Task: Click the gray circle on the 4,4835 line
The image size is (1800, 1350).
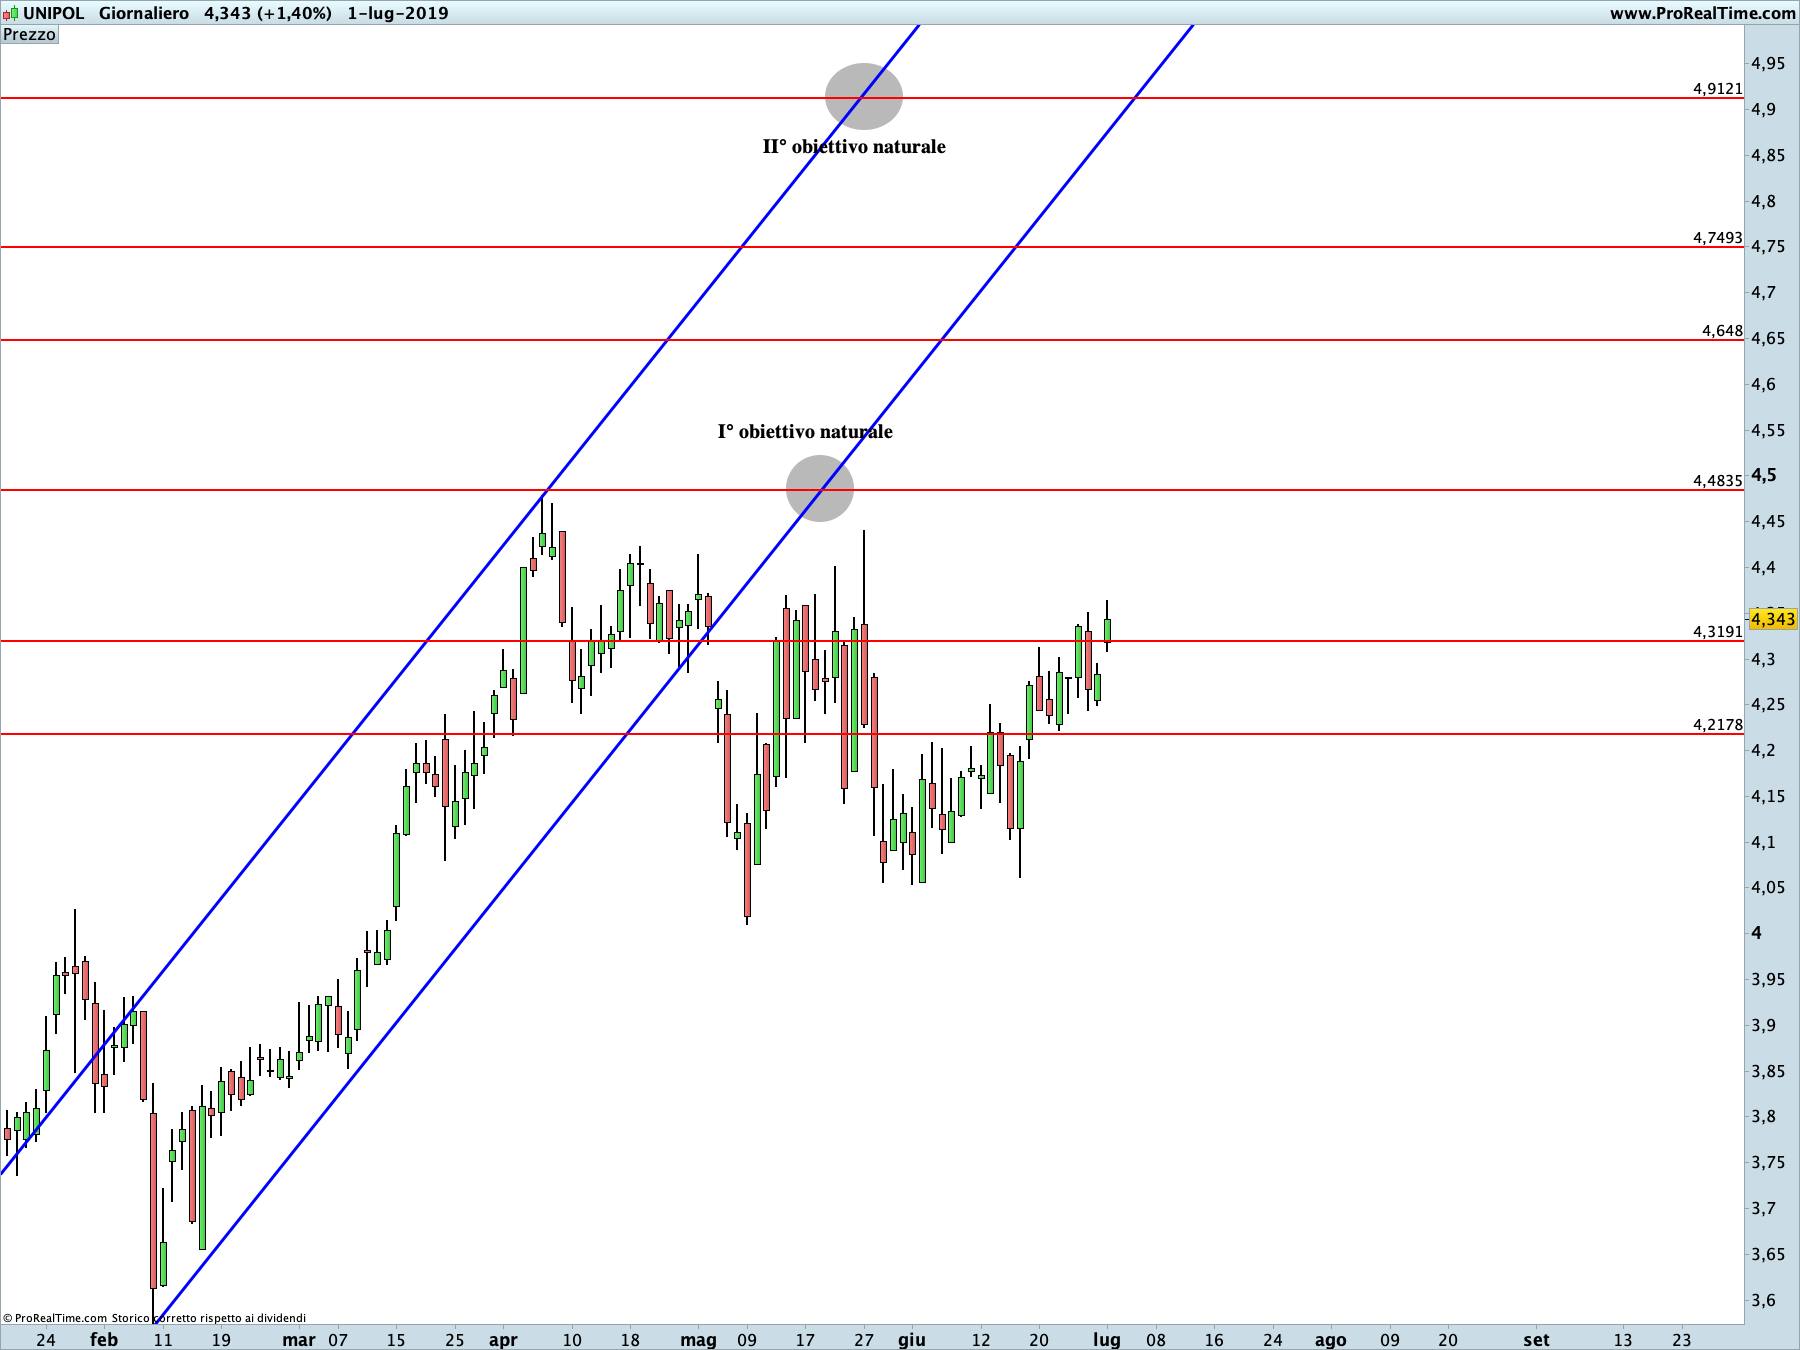Action: point(820,489)
